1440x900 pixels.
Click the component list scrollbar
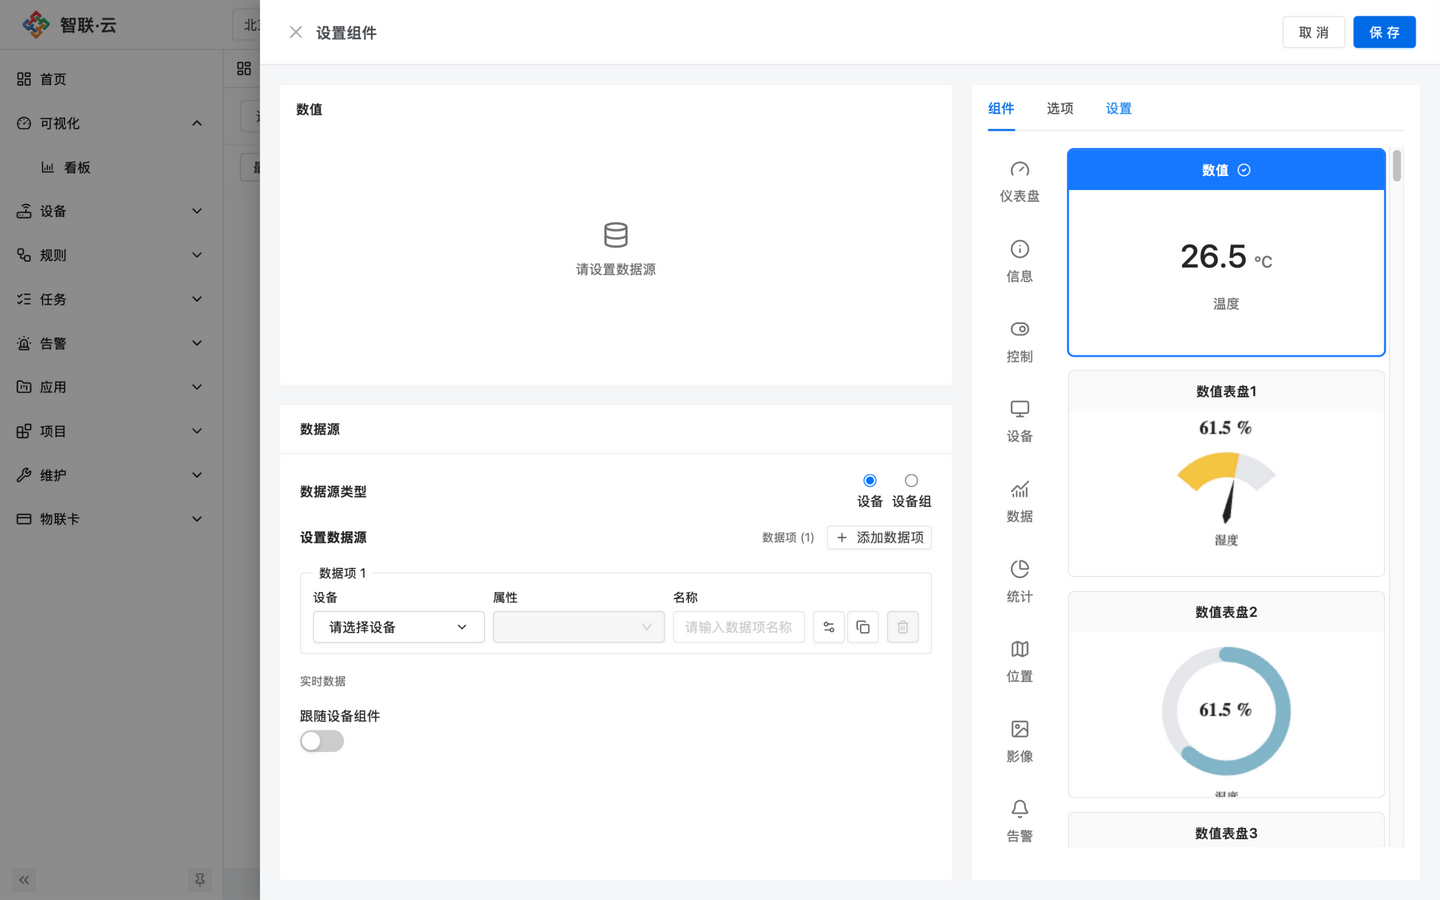[1397, 165]
